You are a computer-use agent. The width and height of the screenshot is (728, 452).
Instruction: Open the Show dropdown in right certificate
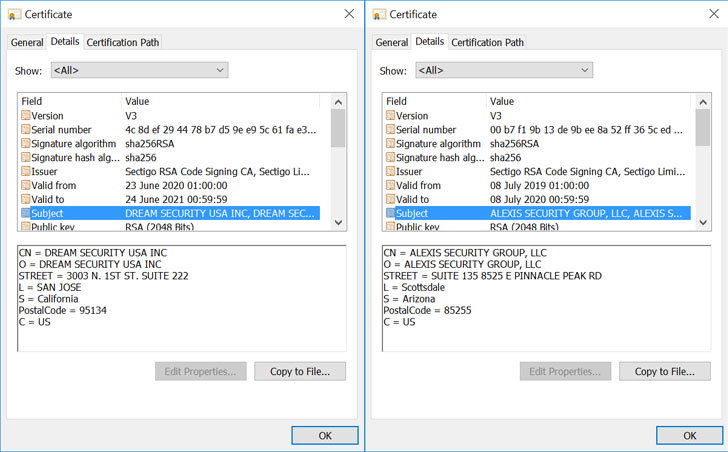coord(503,71)
